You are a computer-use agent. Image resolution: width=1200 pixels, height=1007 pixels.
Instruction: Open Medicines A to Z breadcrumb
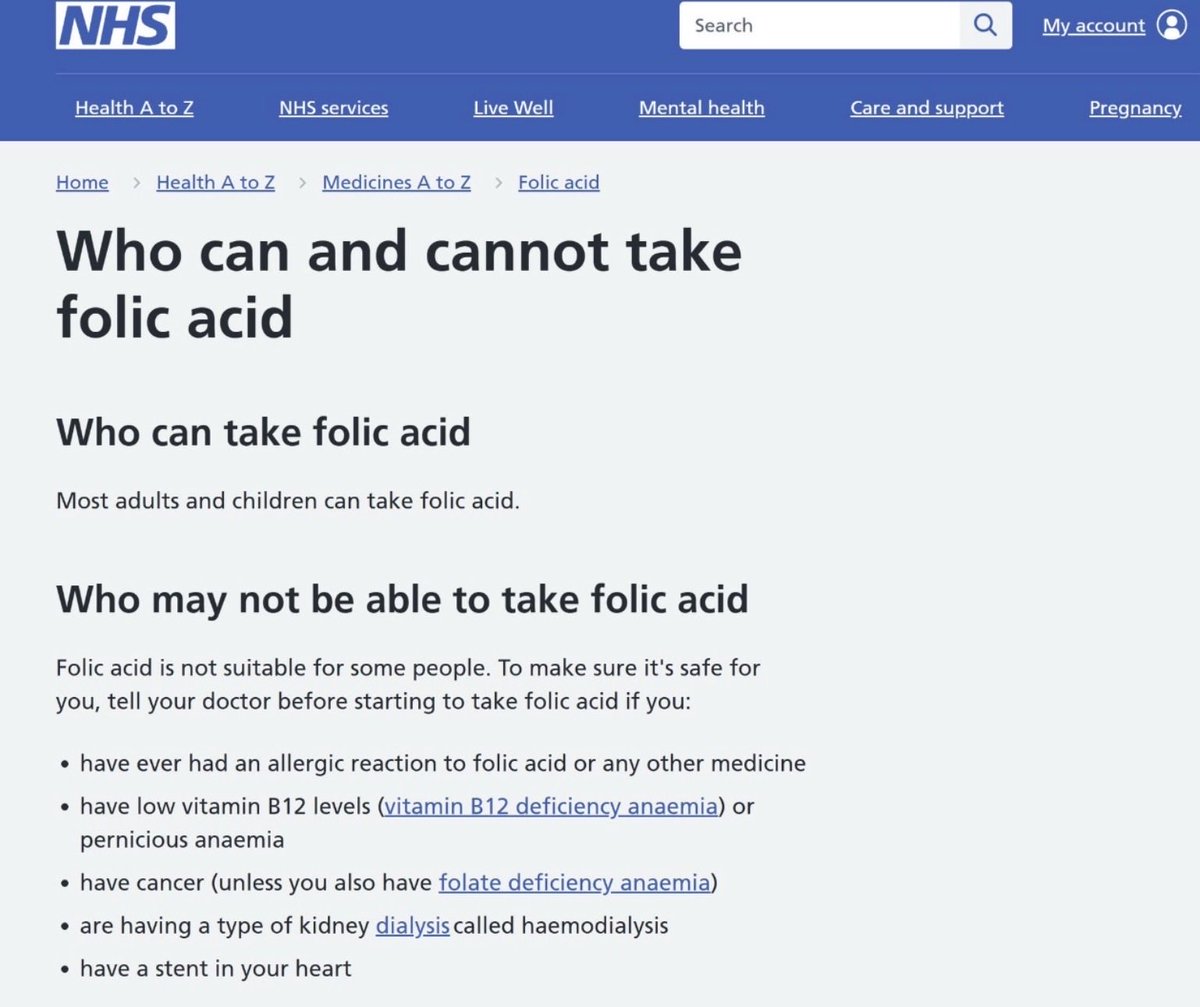pyautogui.click(x=396, y=182)
